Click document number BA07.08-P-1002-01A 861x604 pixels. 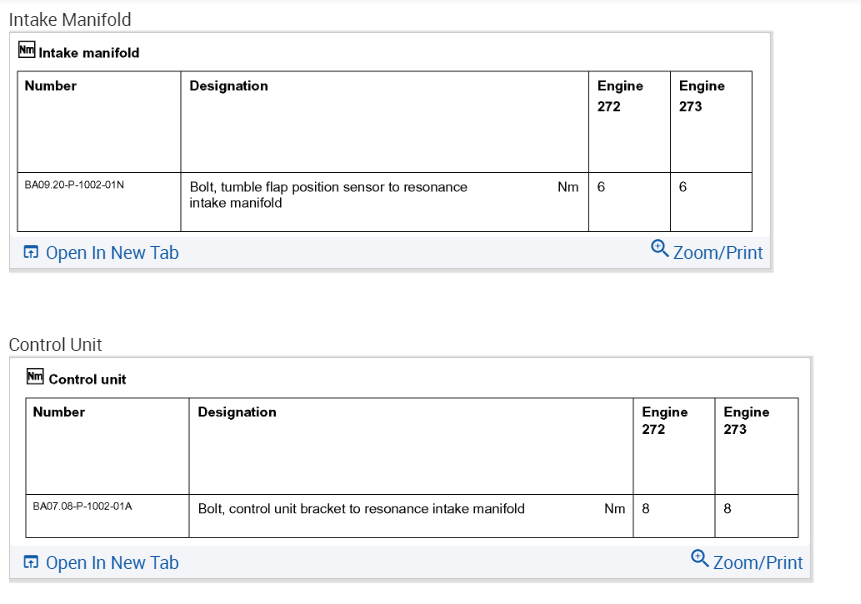point(82,507)
